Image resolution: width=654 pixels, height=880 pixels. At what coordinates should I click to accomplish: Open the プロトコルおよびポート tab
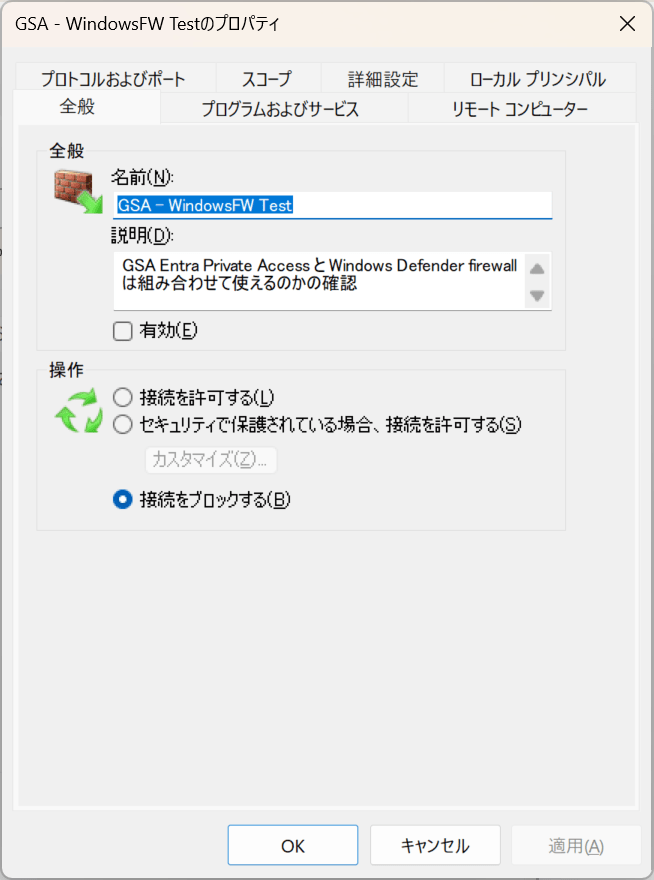[x=113, y=79]
